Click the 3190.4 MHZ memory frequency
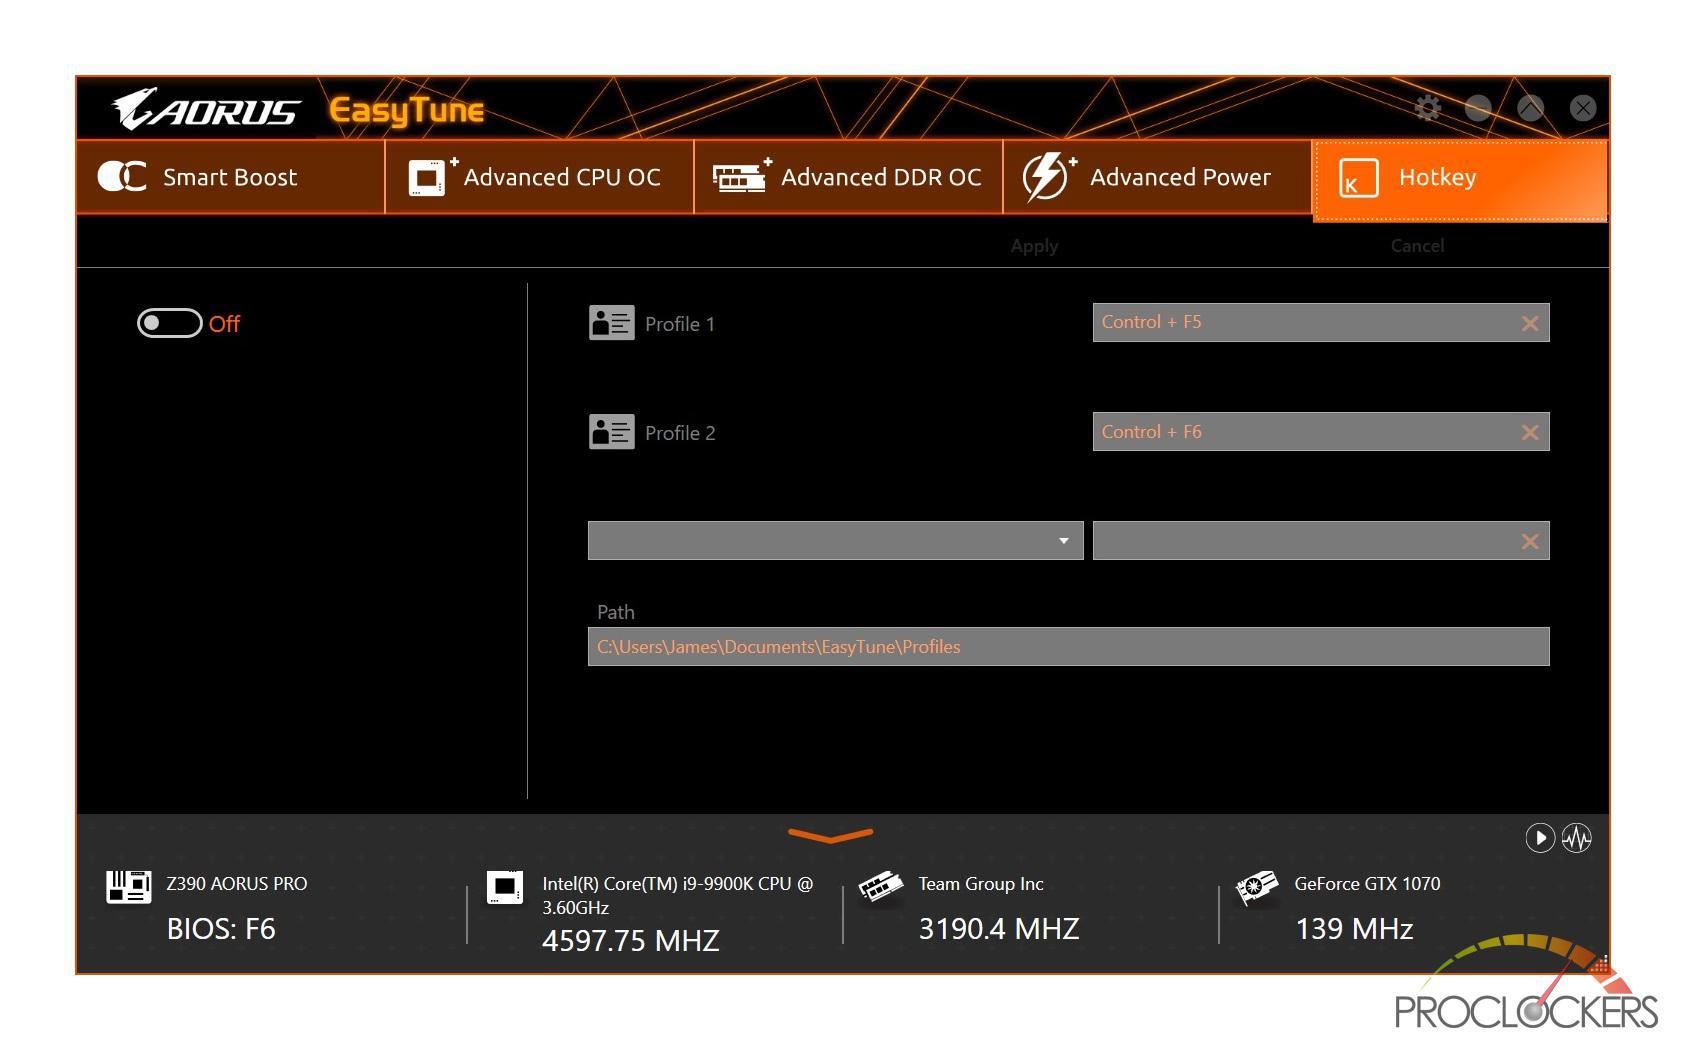1686x1050 pixels. [x=999, y=929]
